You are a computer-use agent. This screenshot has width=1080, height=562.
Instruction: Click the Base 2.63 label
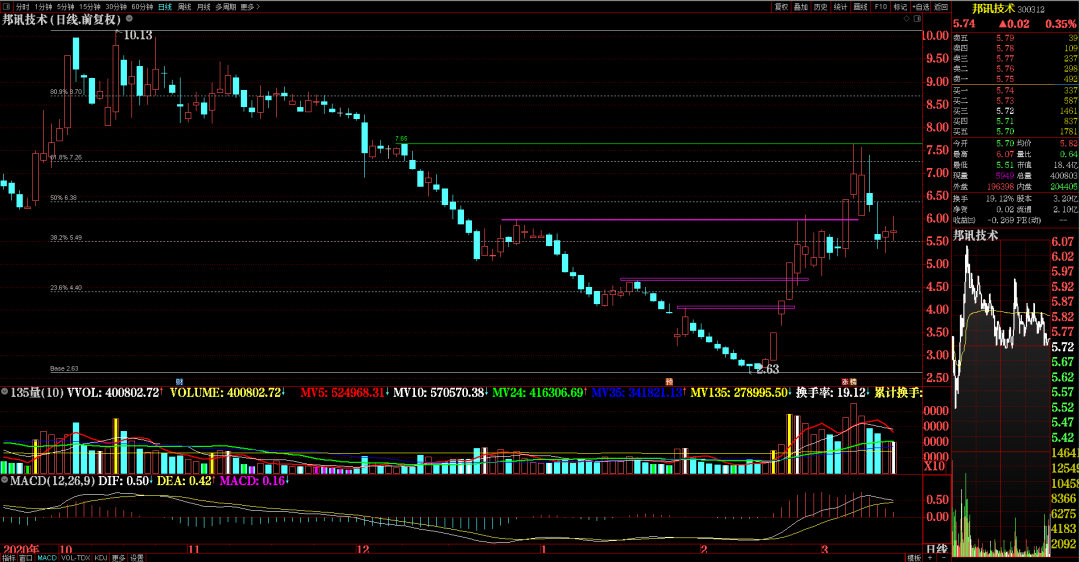(64, 368)
